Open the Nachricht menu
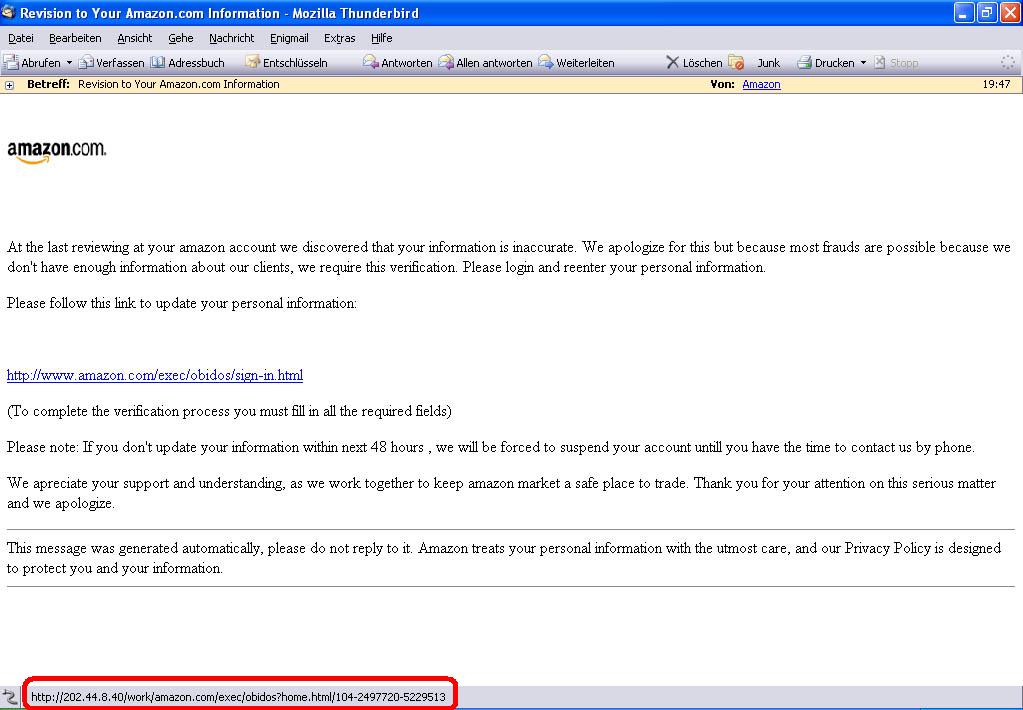1023x710 pixels. (232, 39)
